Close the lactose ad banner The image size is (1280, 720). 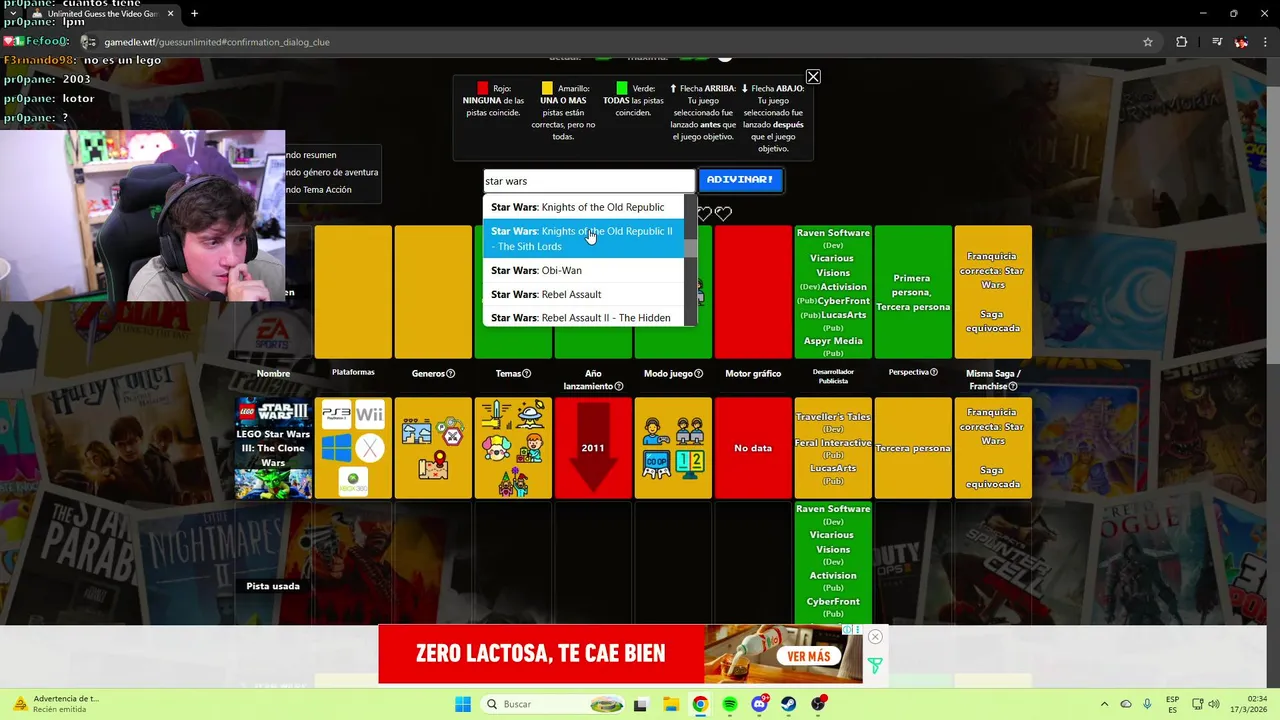coord(875,637)
